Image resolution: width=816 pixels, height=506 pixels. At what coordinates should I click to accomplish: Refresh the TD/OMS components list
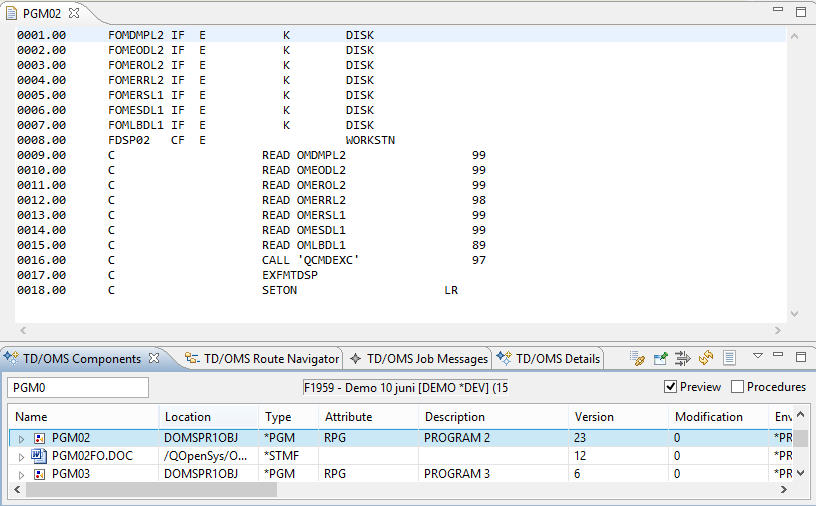coord(706,357)
